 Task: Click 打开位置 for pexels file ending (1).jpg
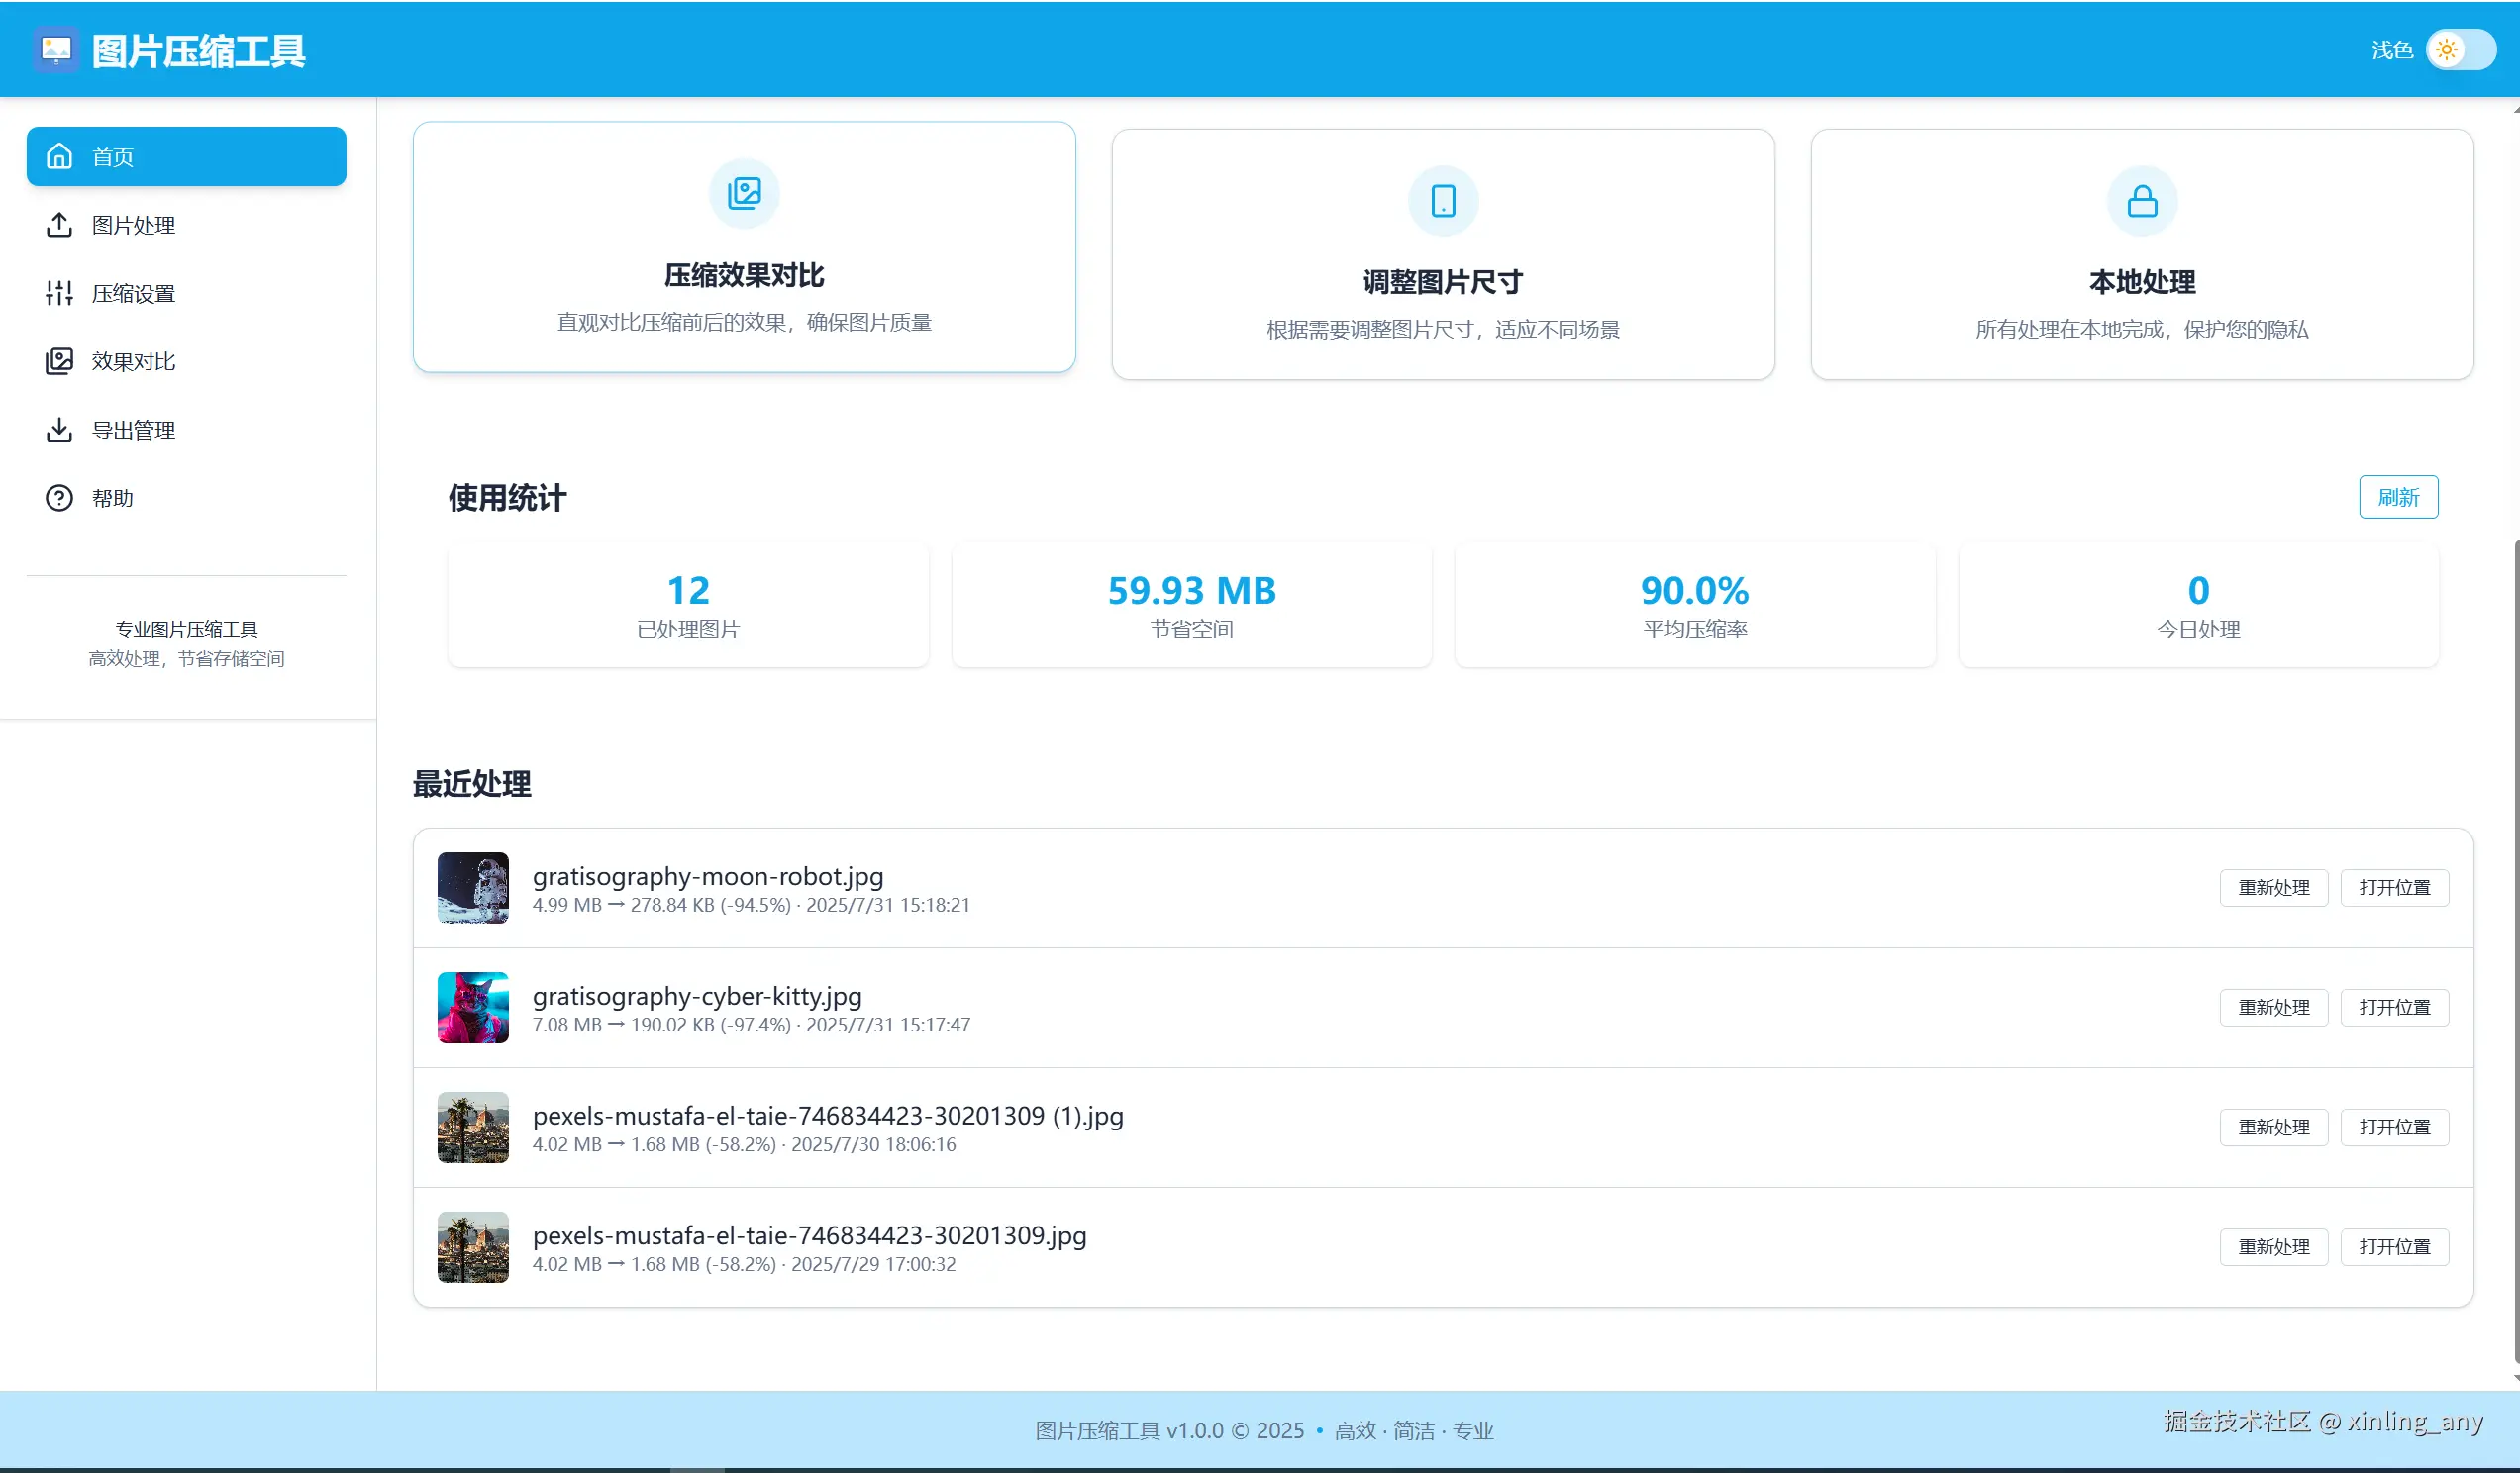2394,1128
